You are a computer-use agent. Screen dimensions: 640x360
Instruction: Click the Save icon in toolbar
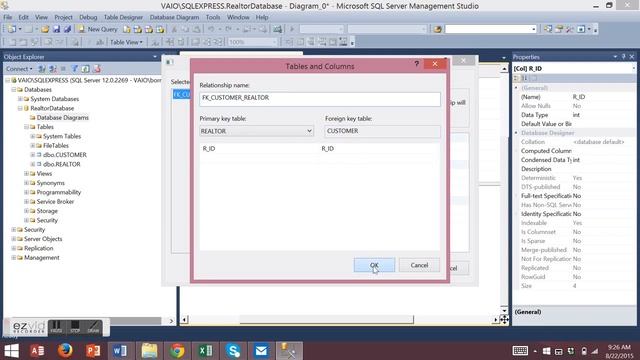[56, 29]
